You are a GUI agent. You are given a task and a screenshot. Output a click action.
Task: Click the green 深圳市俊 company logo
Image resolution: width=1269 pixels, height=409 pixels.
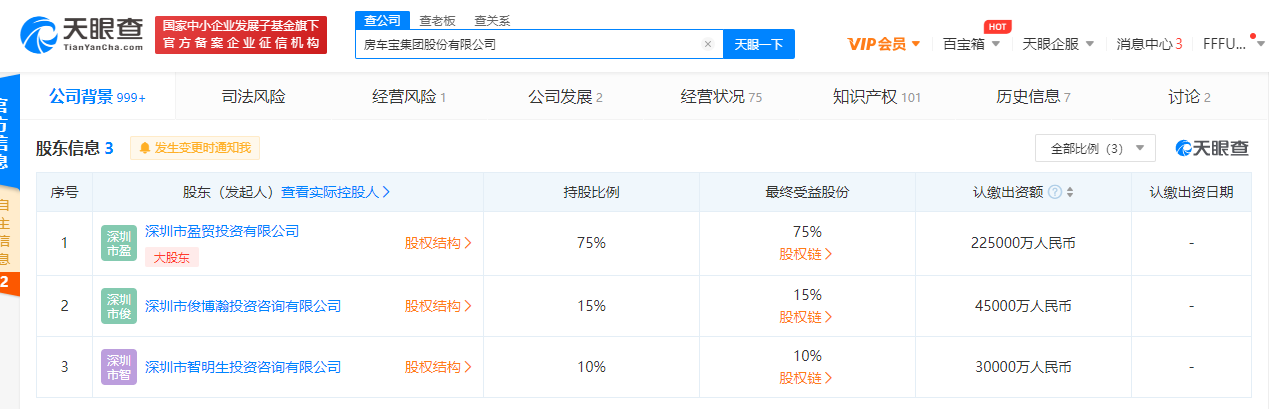(x=119, y=306)
